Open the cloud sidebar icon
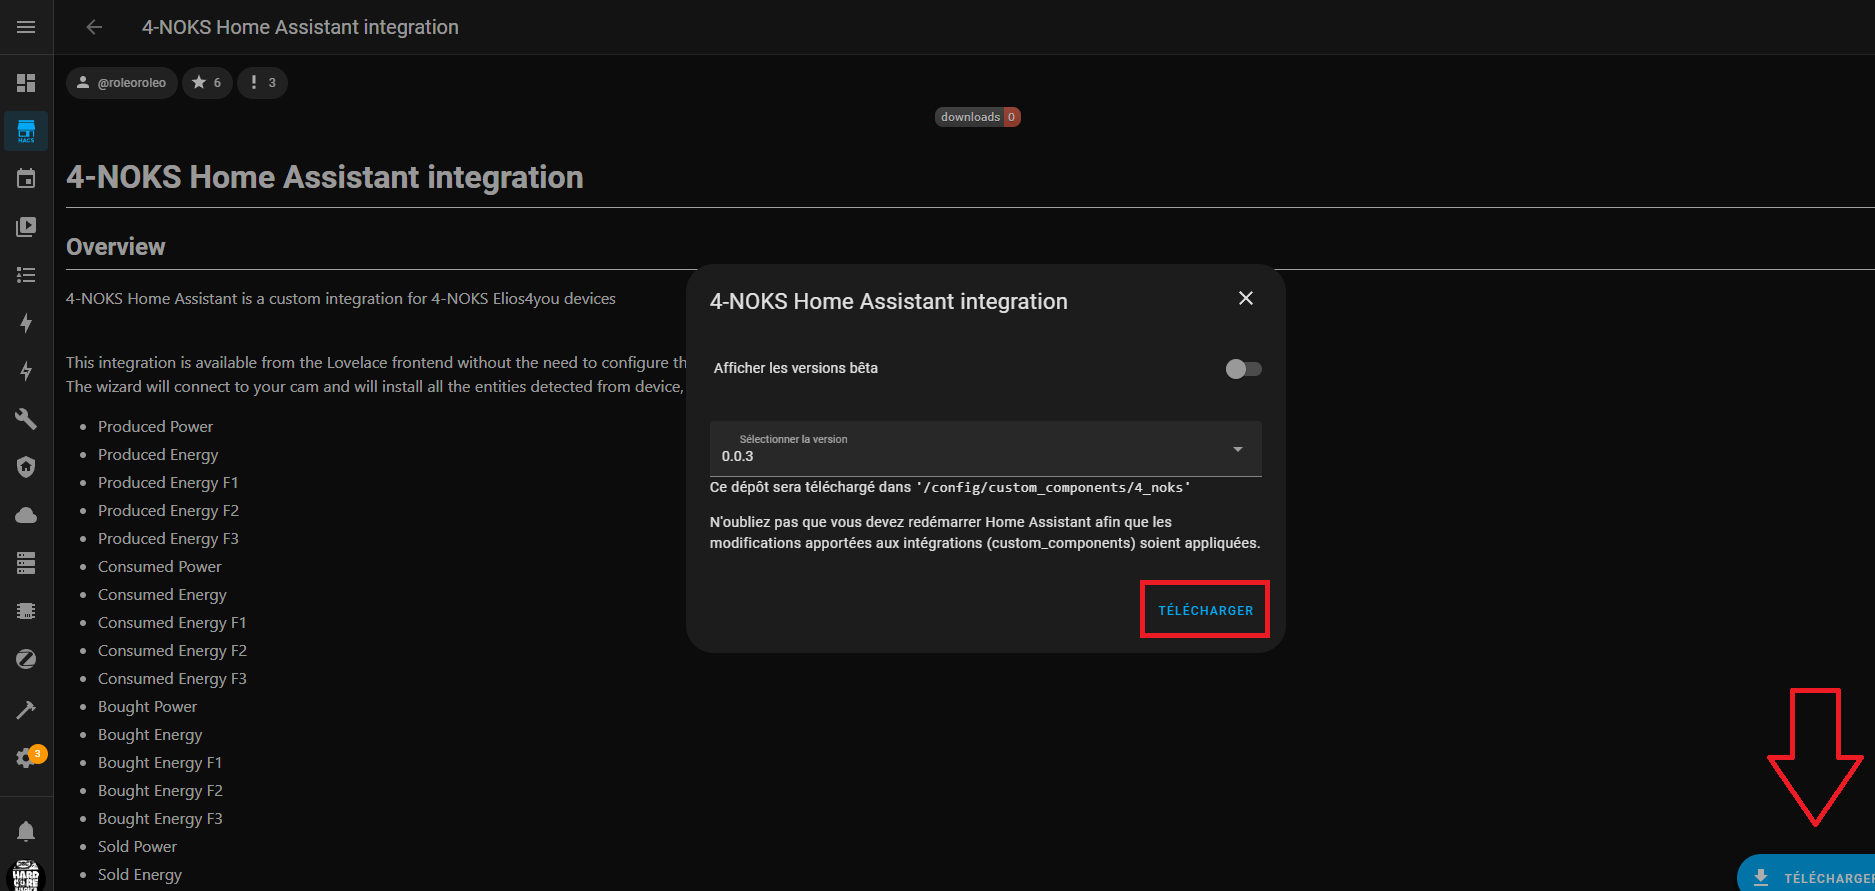 pos(26,515)
